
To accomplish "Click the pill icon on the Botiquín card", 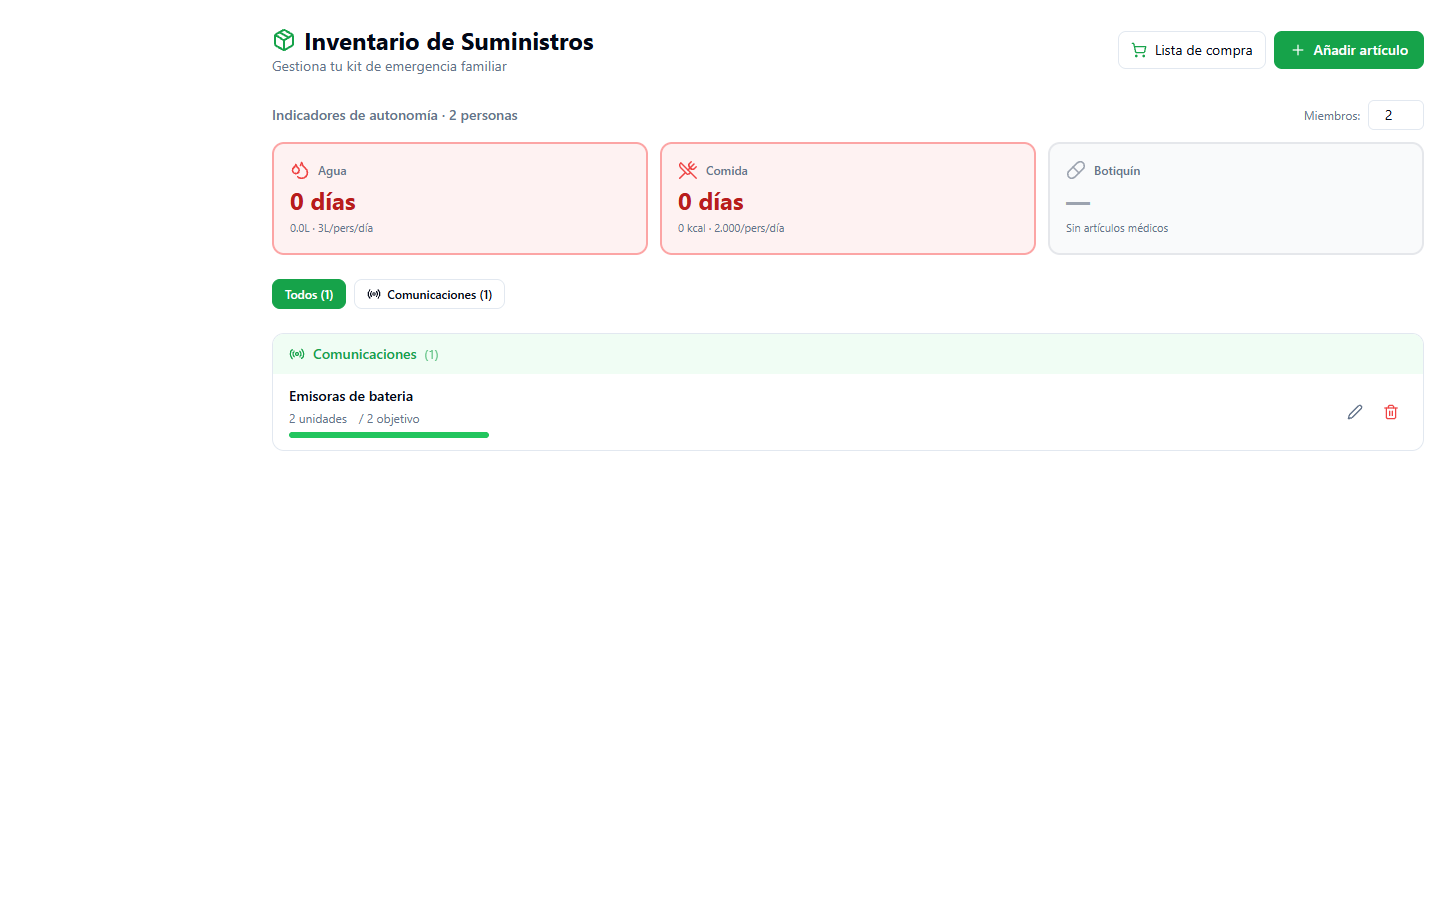I will [x=1075, y=169].
